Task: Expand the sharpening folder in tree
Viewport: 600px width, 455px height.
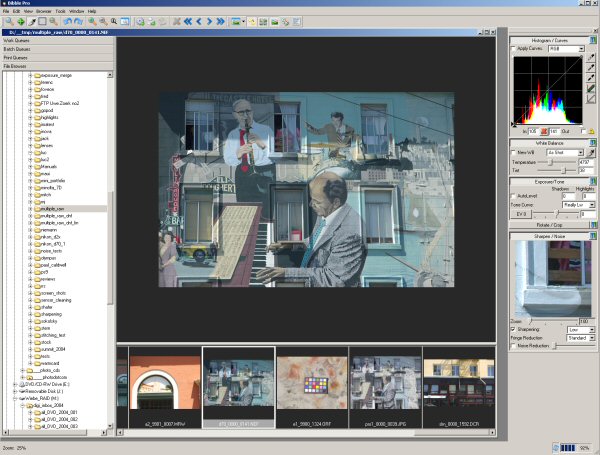Action: (30, 314)
